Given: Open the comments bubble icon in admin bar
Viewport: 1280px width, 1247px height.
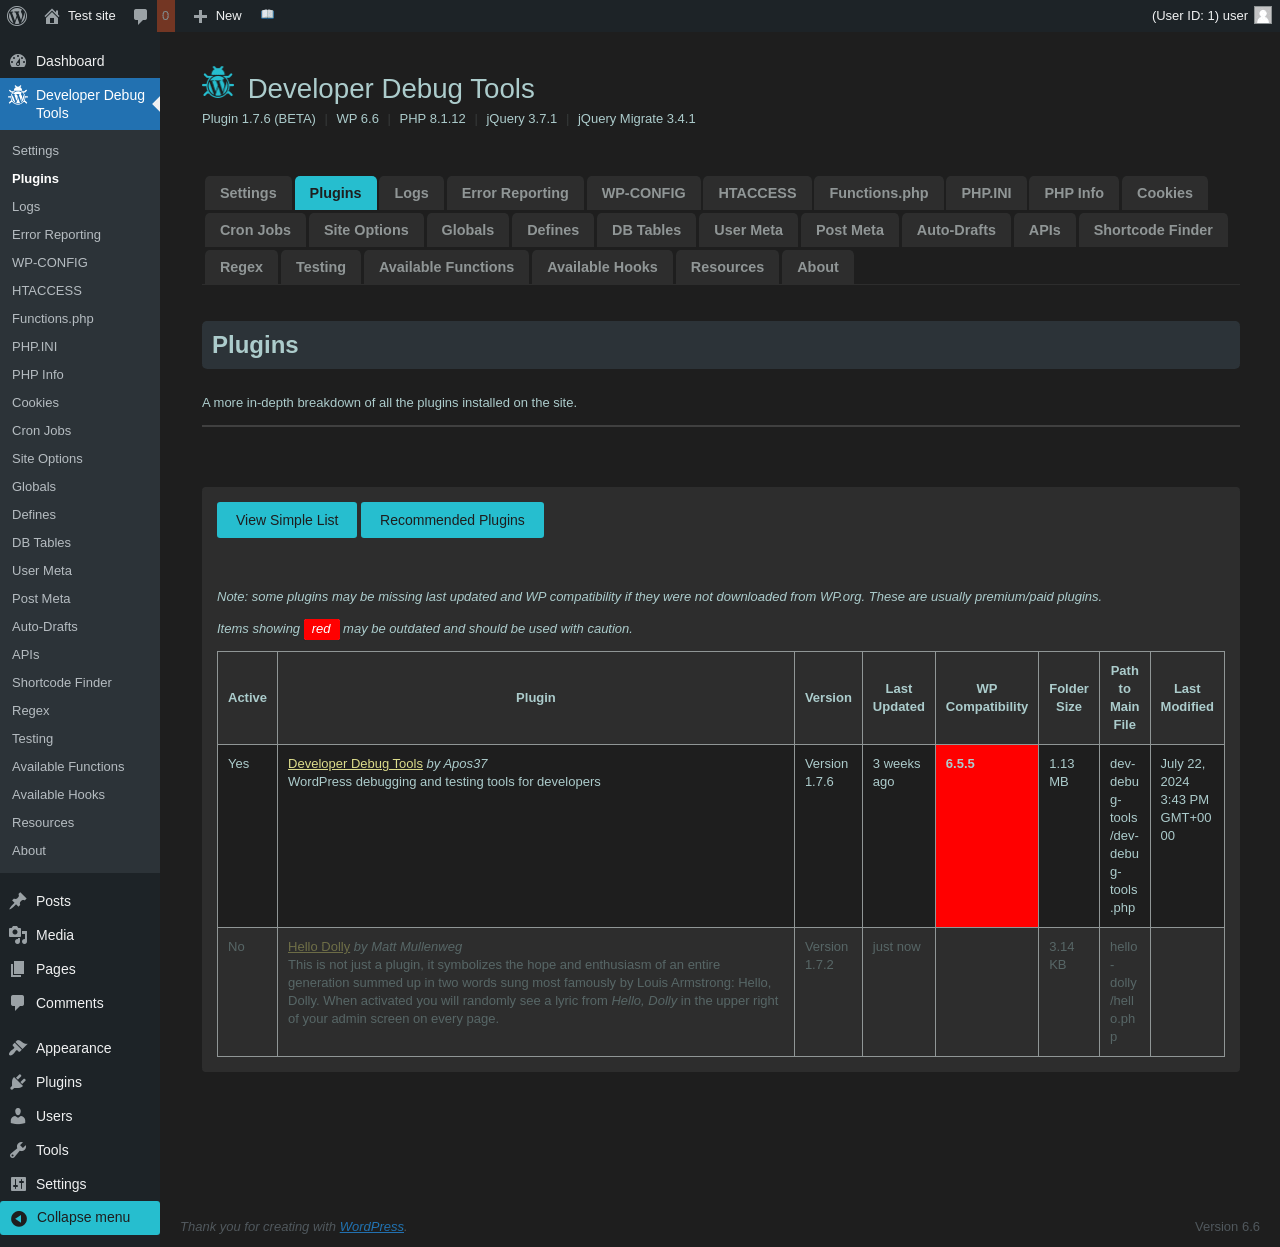Looking at the screenshot, I should coord(141,16).
